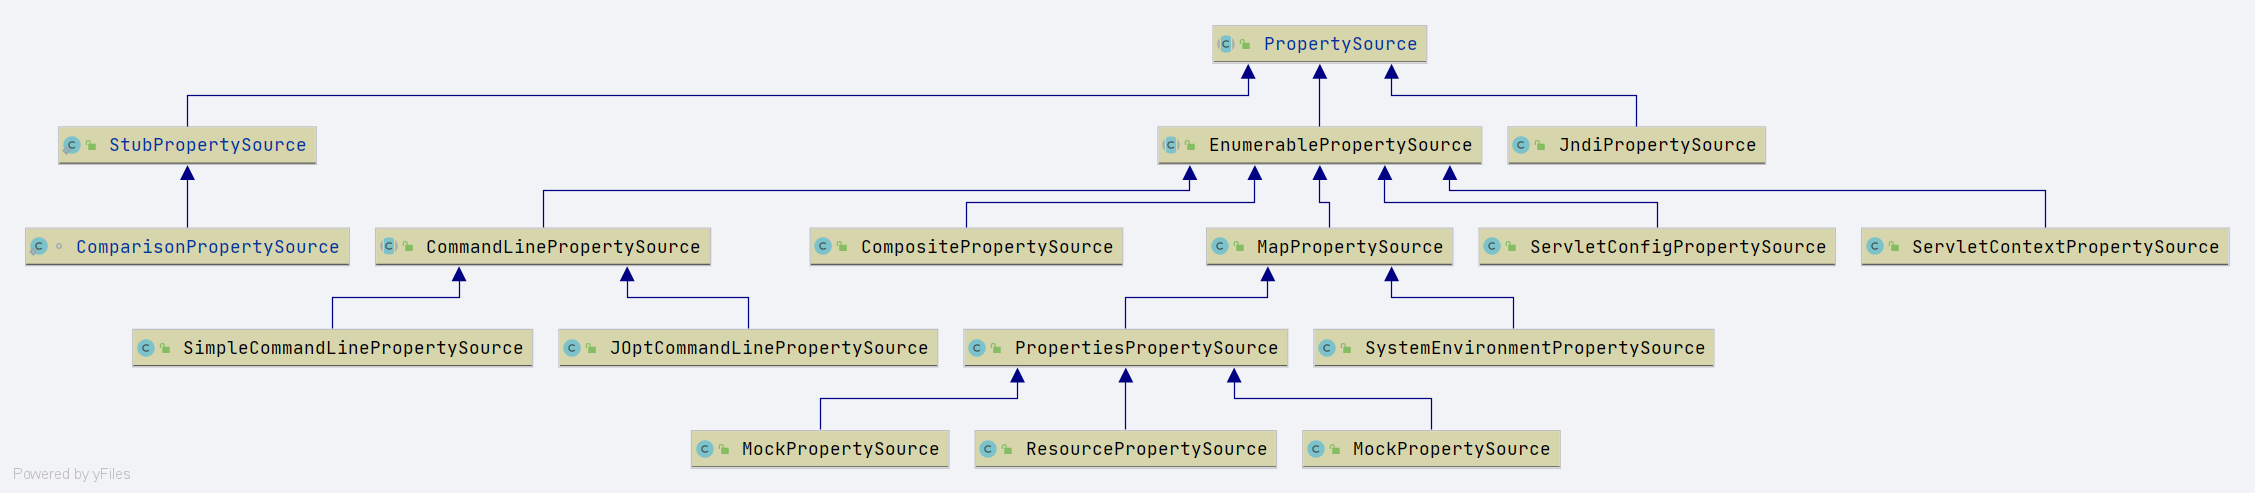Select the SystemEnvironmentPropertySource node label
The image size is (2255, 493).
coord(1534,348)
